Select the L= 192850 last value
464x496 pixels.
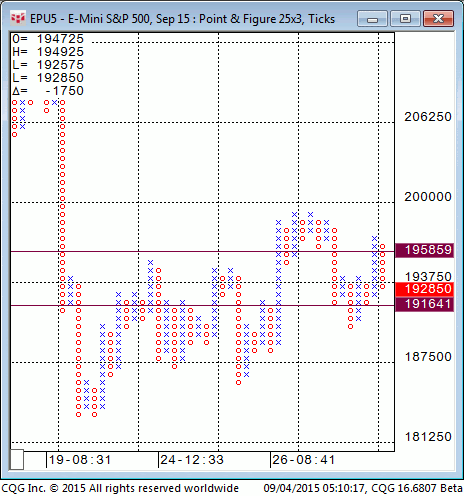click(x=48, y=78)
